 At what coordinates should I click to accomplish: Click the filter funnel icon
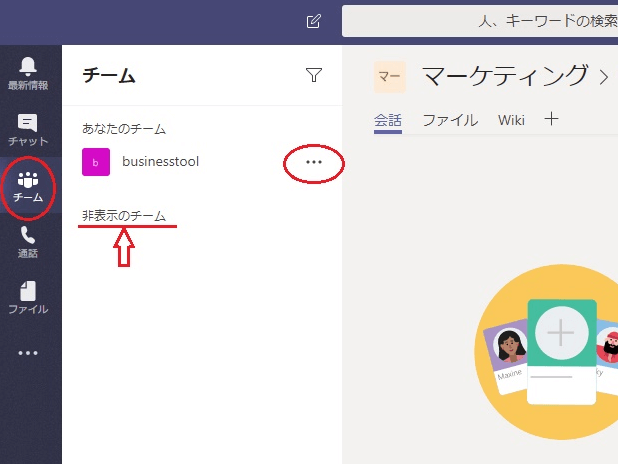(314, 75)
